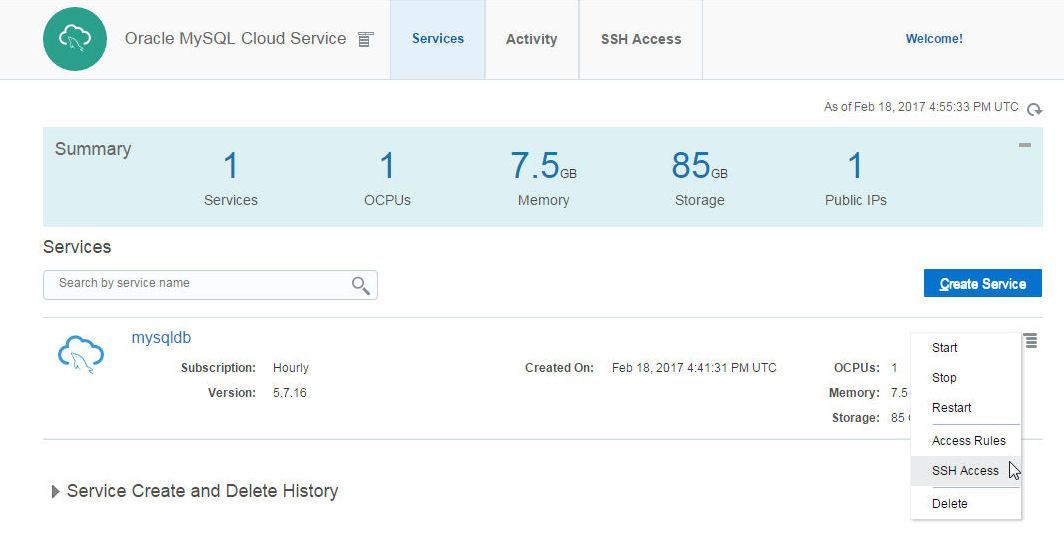The width and height of the screenshot is (1064, 534).
Task: Click the mysqldb cloud dolphin icon
Action: coord(81,354)
